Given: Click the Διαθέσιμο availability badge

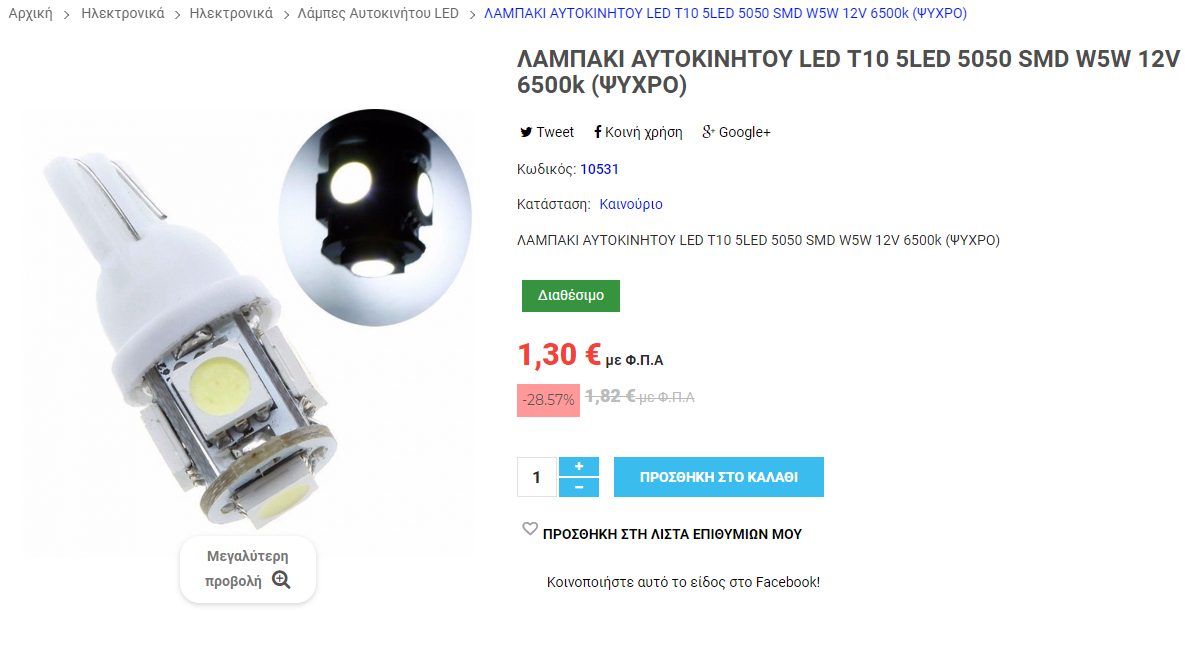Looking at the screenshot, I should [571, 296].
